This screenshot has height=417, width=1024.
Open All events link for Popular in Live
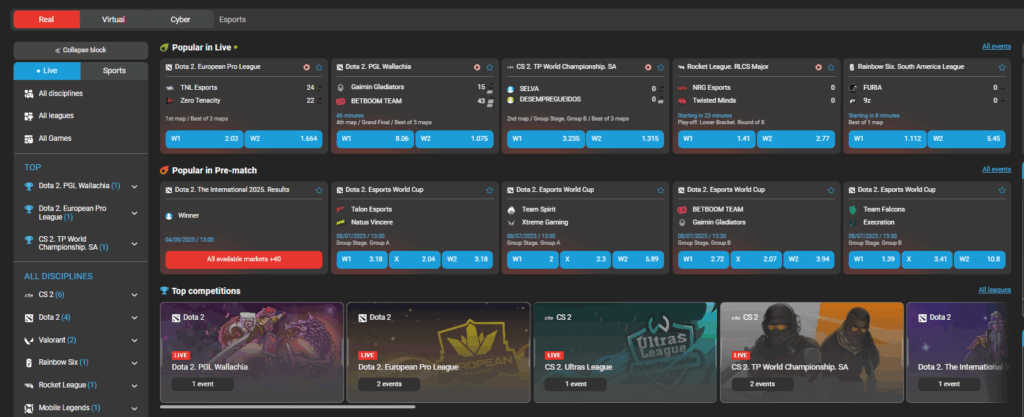point(996,46)
